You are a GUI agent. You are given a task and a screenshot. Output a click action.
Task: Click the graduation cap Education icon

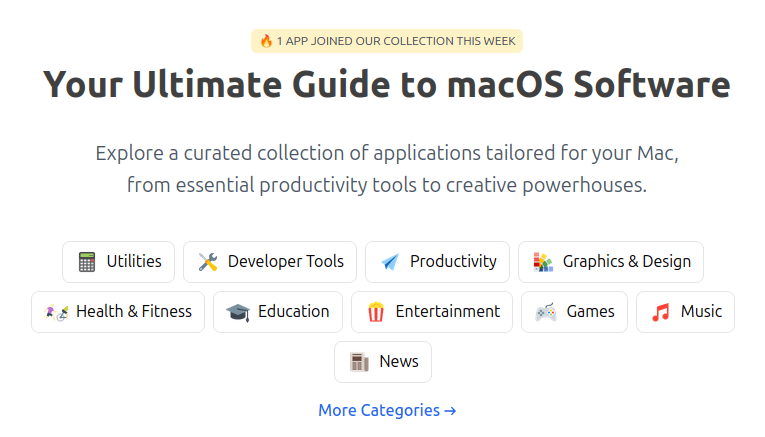point(238,312)
